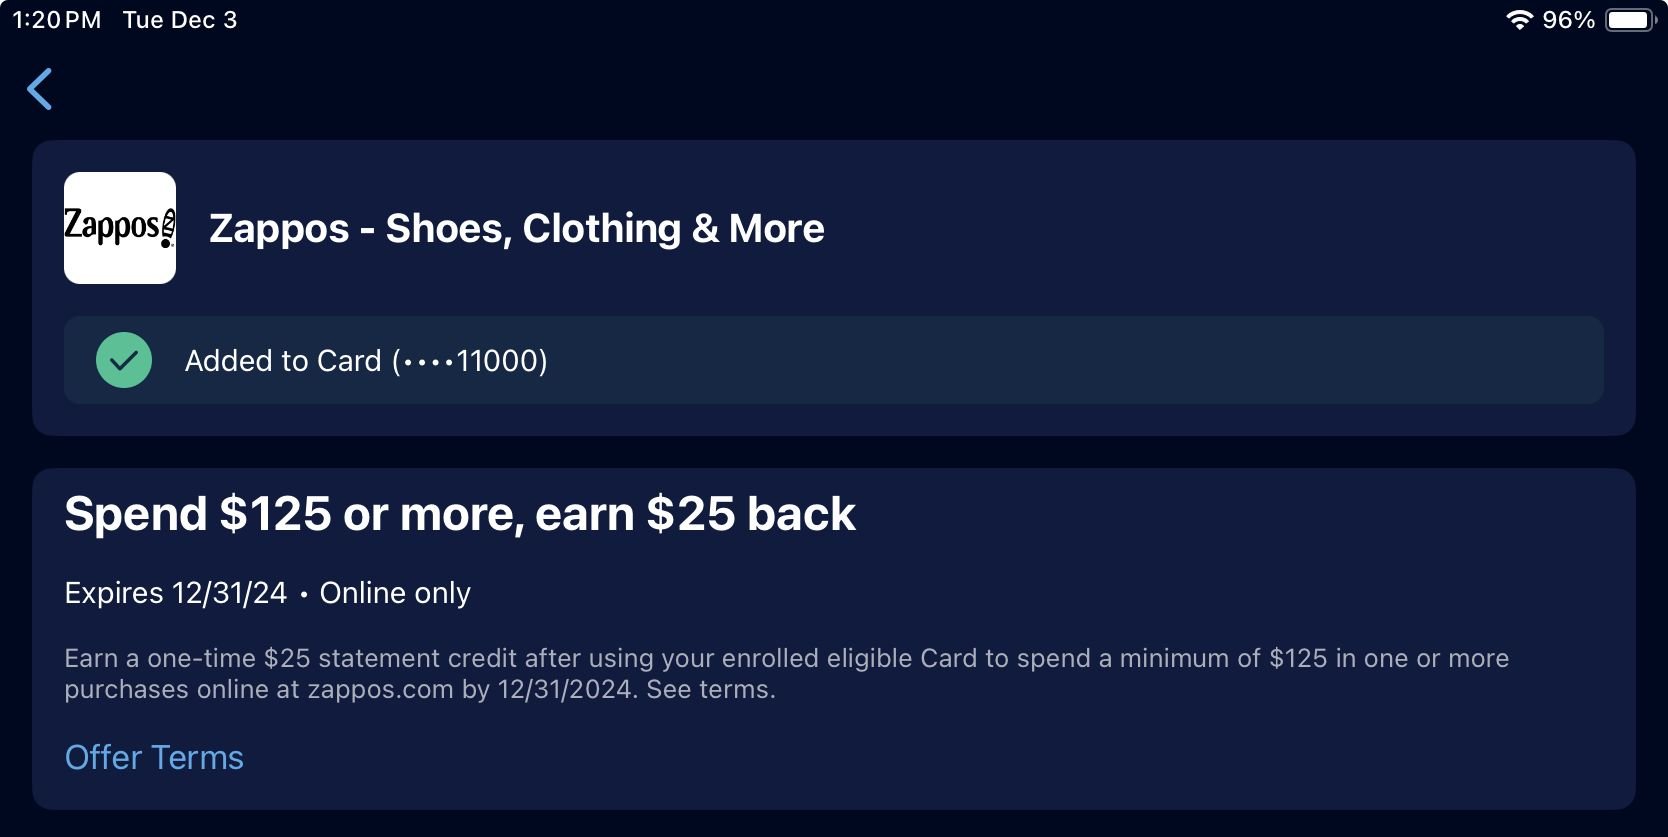
Task: Tap the offer description paragraph
Action: click(x=786, y=673)
